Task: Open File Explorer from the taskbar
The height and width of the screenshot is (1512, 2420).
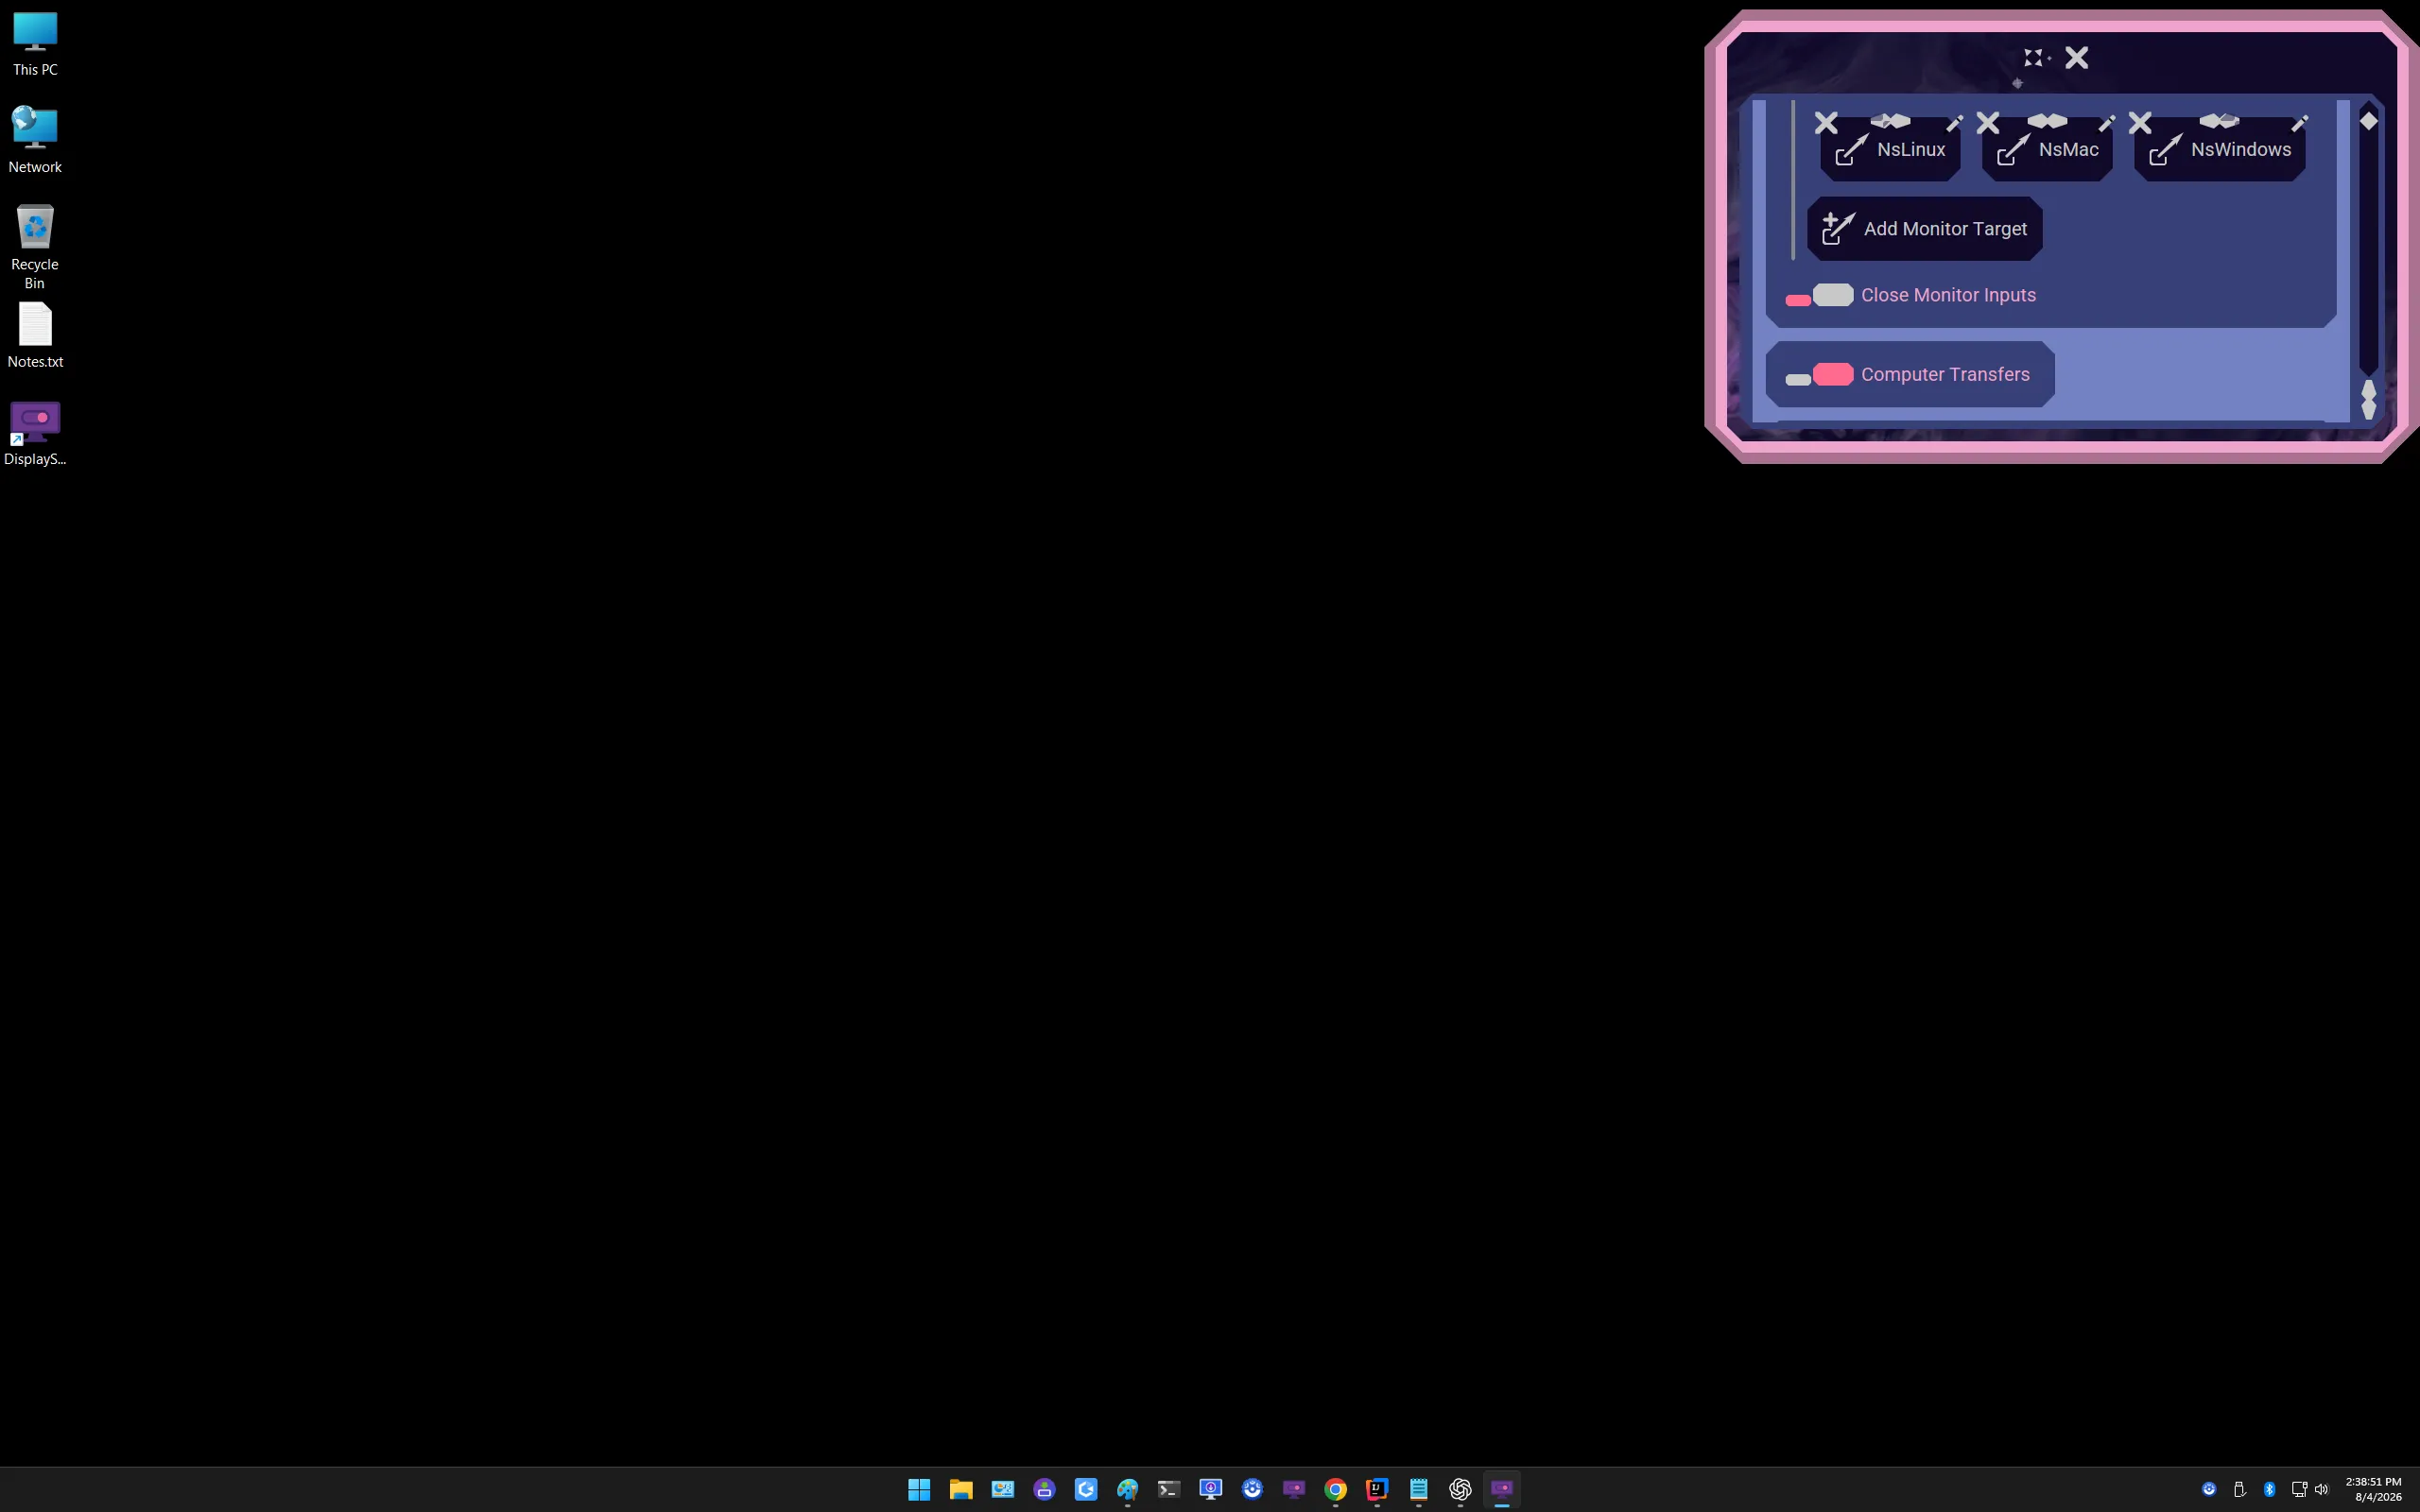Action: [961, 1489]
